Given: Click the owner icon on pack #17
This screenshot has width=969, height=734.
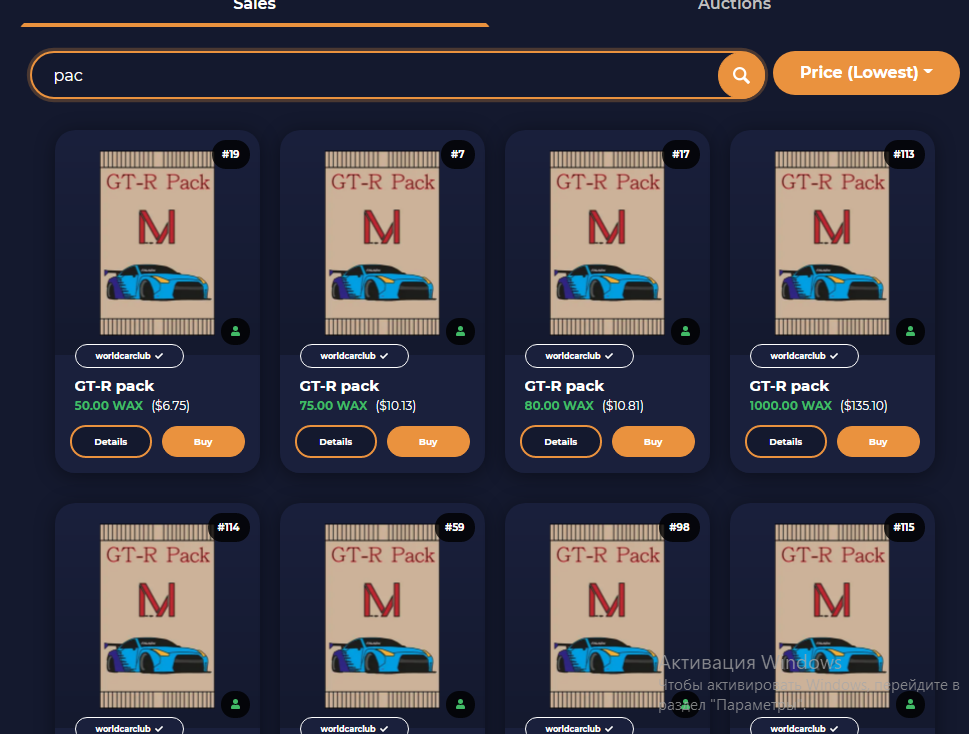Looking at the screenshot, I should point(685,332).
